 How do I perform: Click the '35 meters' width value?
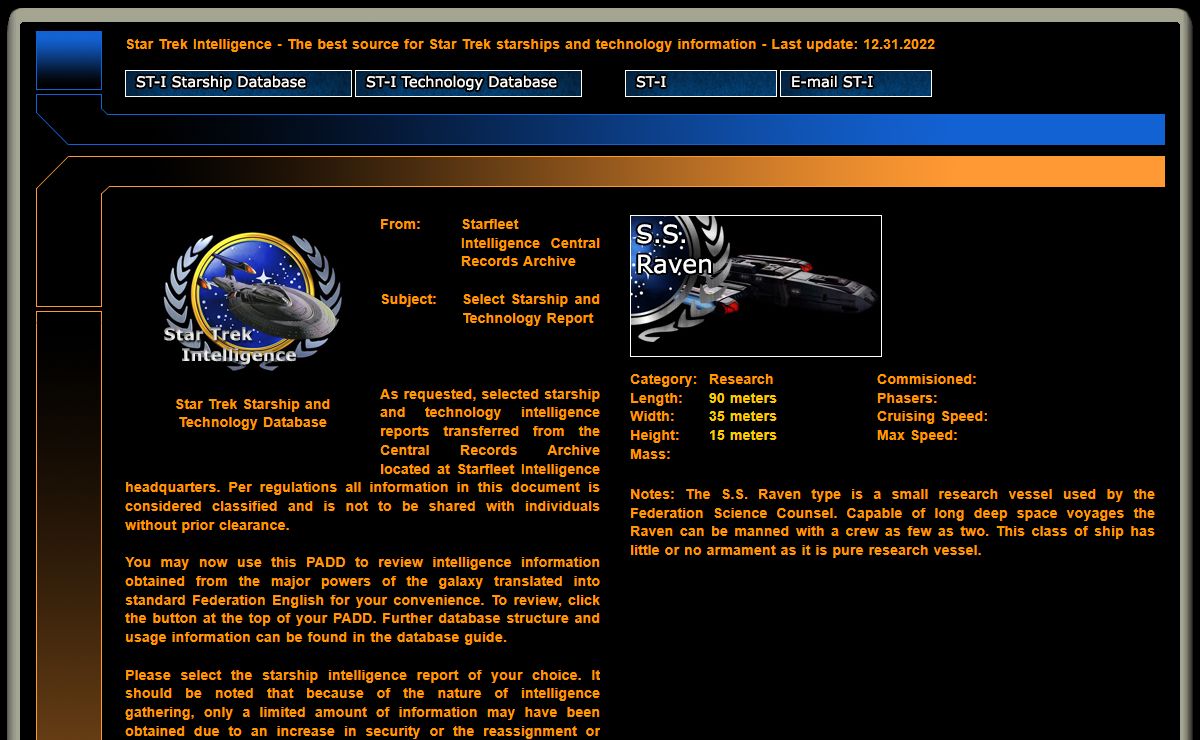point(743,417)
